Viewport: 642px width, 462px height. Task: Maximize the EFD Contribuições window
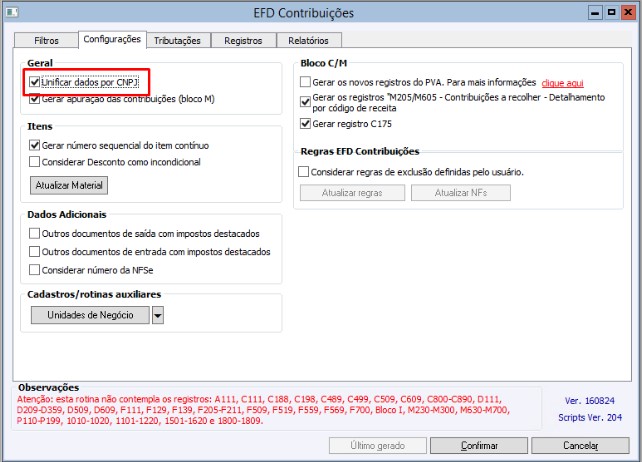click(611, 13)
